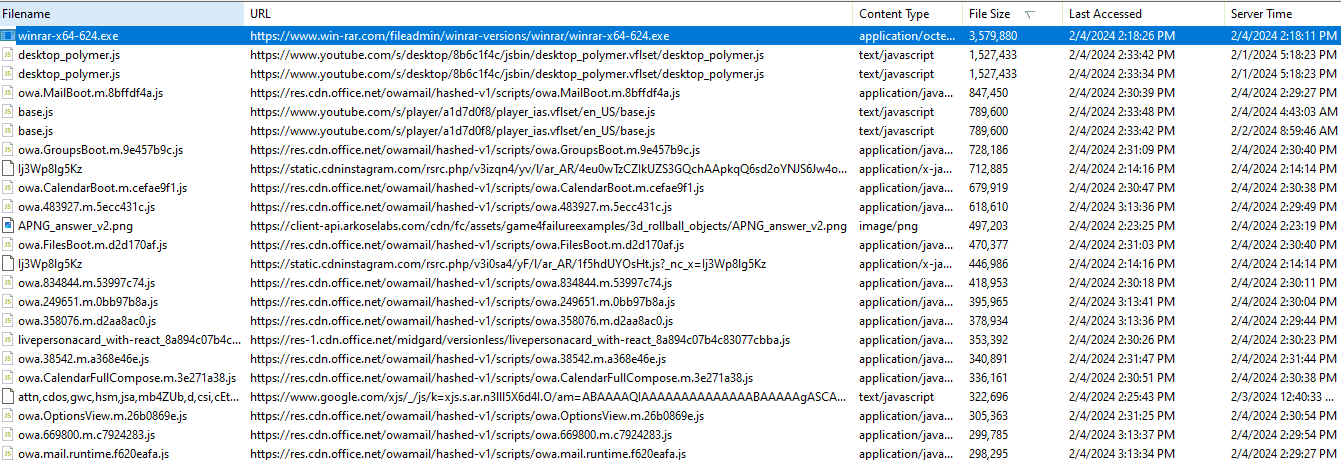Screen dimensions: 1341x460
Task: Click the file size 298,295 cell
Action: [x=988, y=453]
